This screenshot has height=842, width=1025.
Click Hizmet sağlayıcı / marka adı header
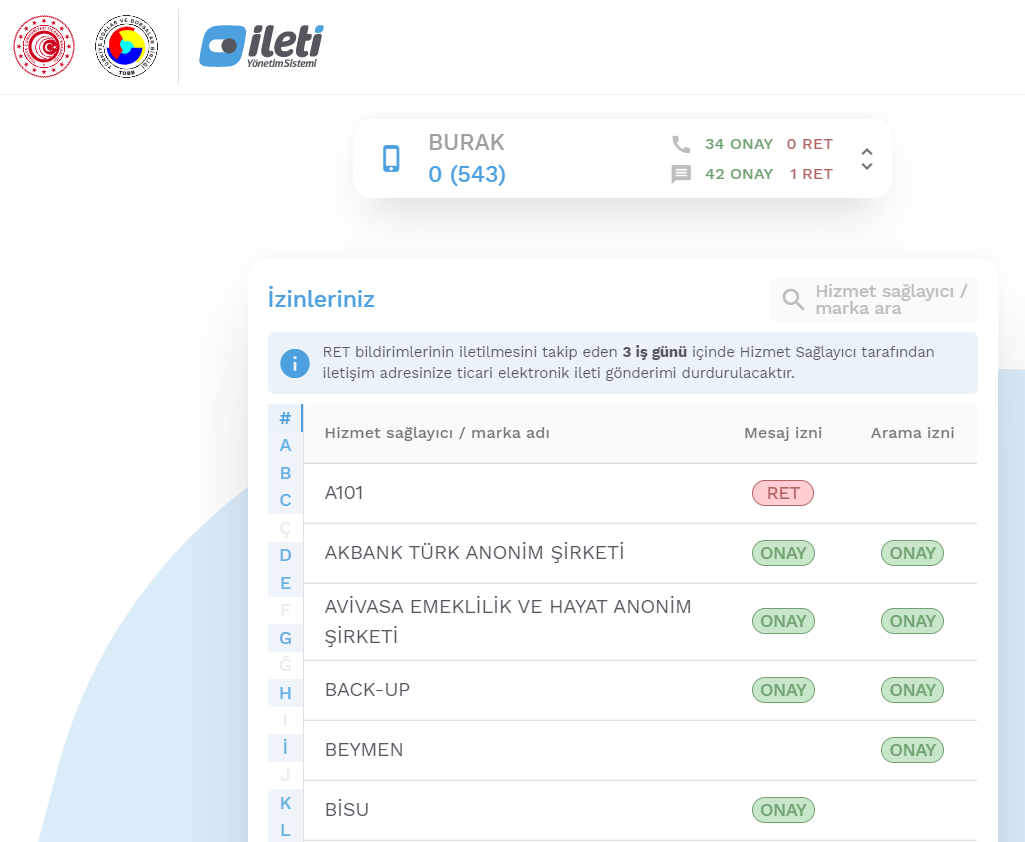click(x=437, y=433)
